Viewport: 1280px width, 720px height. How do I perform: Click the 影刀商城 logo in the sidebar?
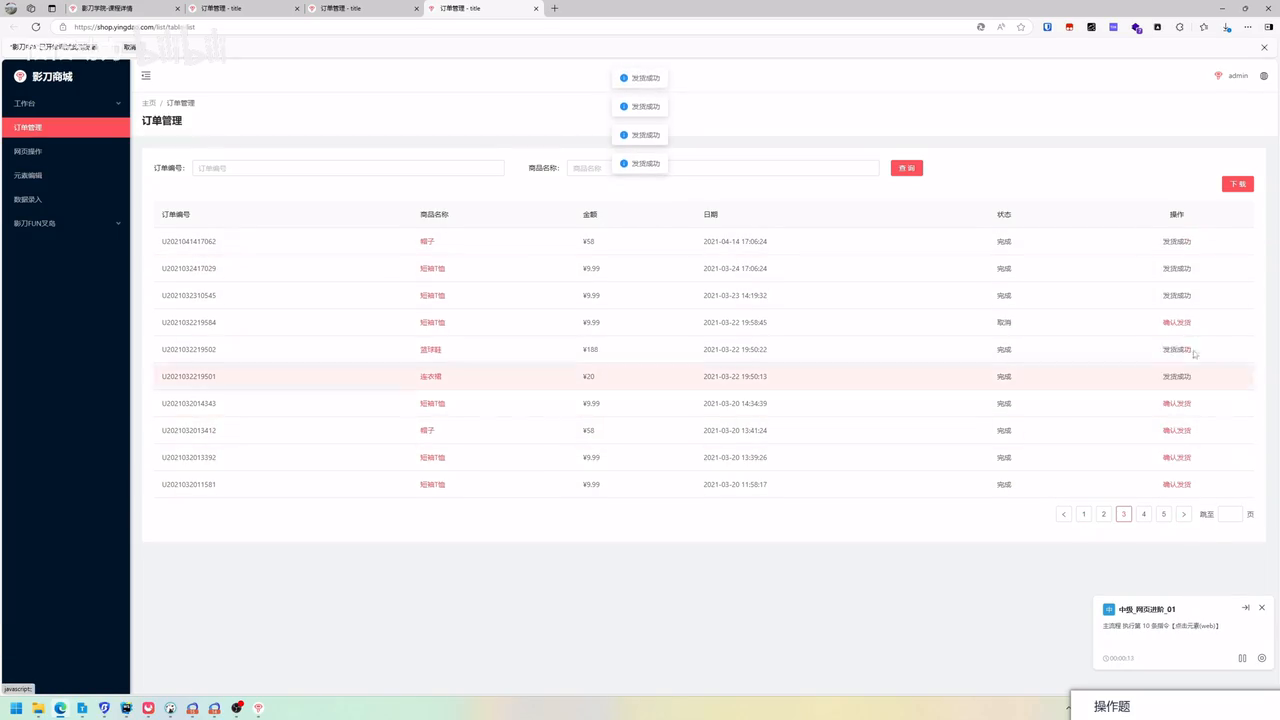[x=43, y=77]
